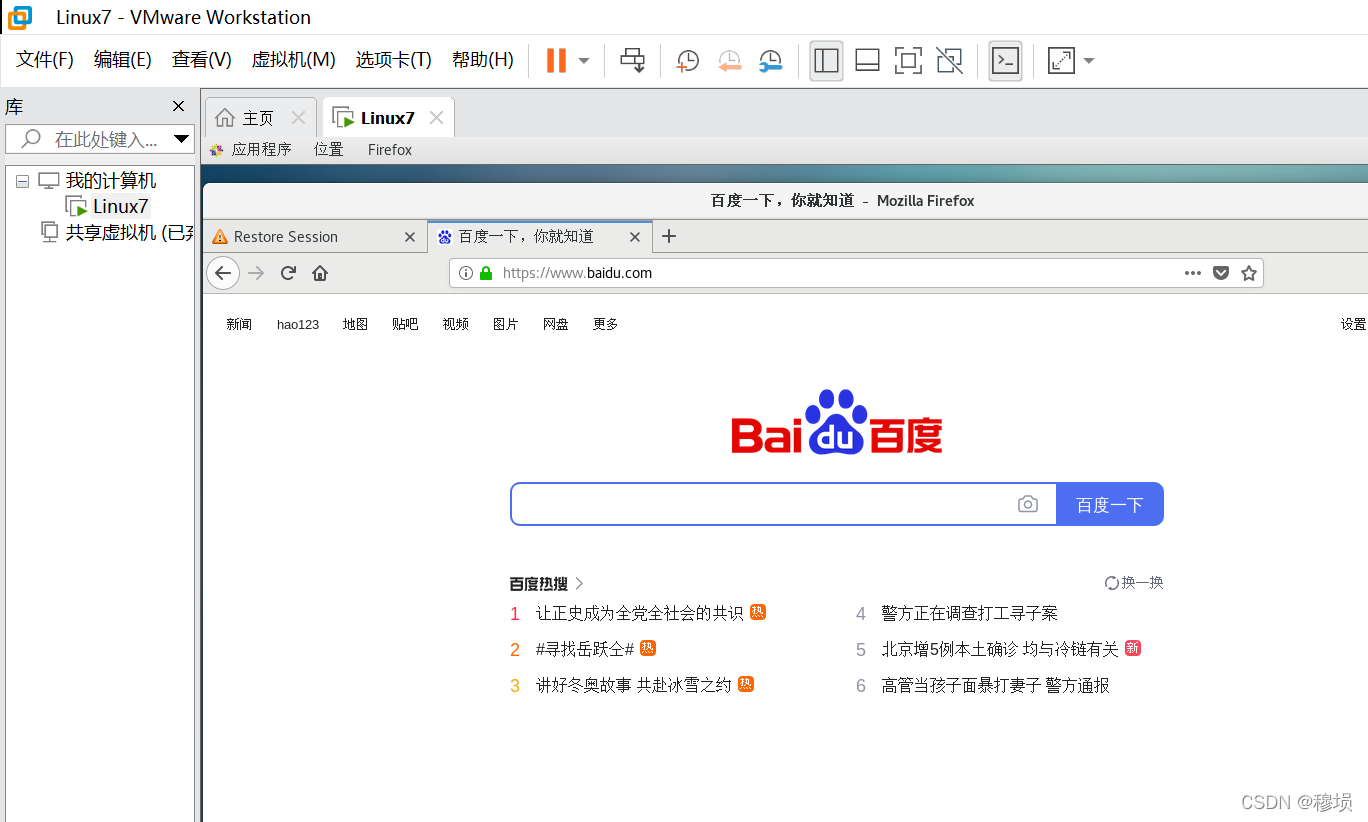
Task: Open page actions three-dot menu
Action: [1192, 273]
